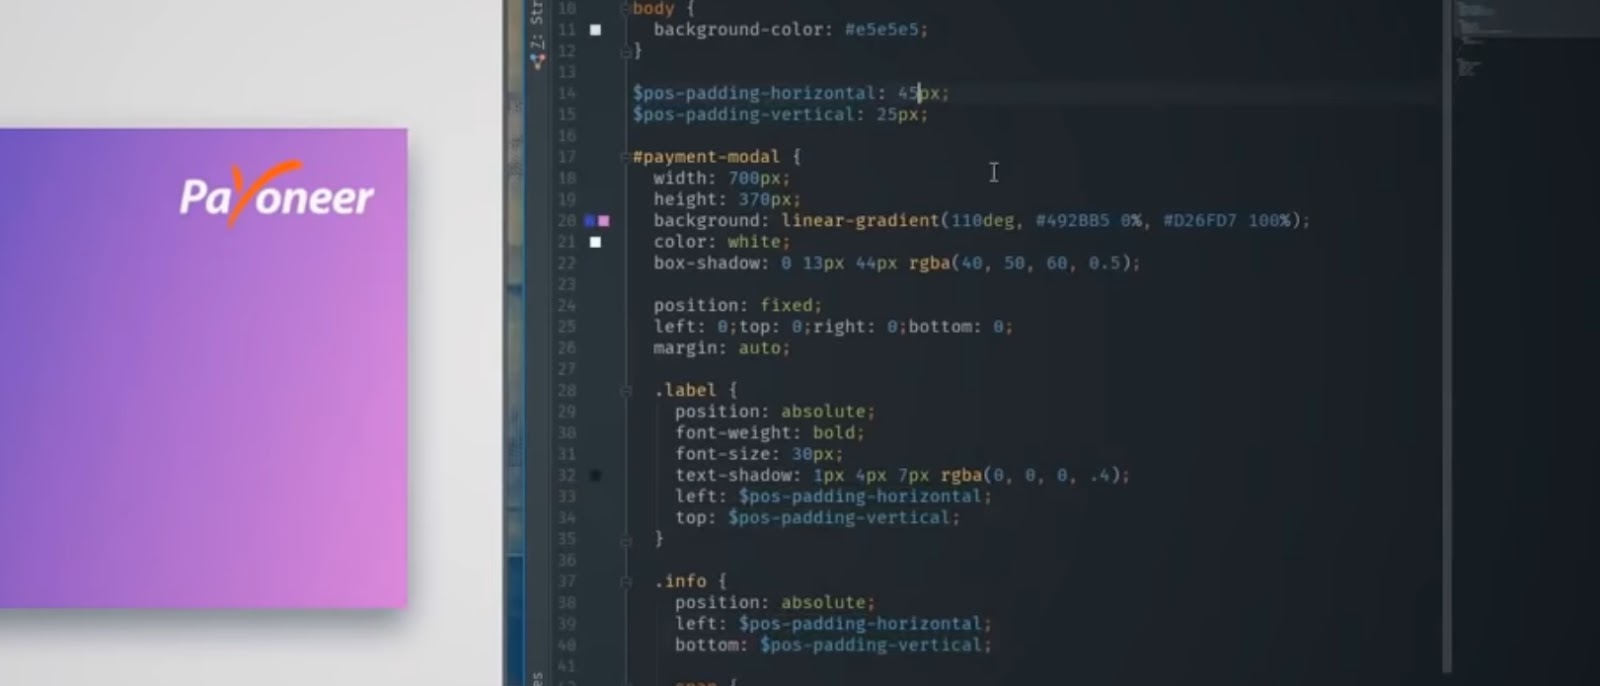Open the black rgba swatch on line 32

[x=596, y=475]
